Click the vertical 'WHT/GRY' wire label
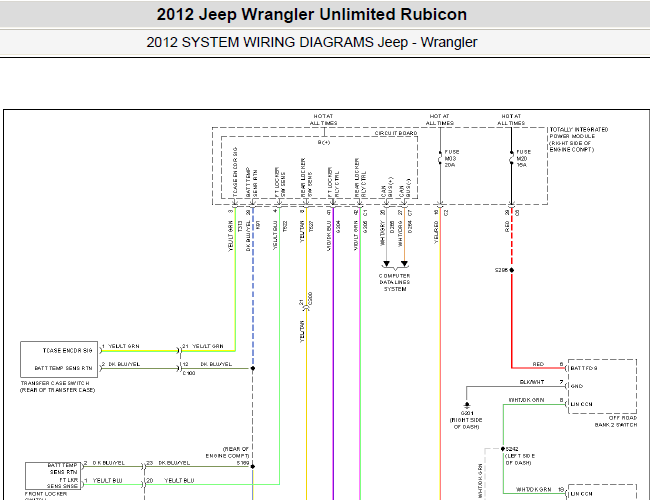 point(383,233)
